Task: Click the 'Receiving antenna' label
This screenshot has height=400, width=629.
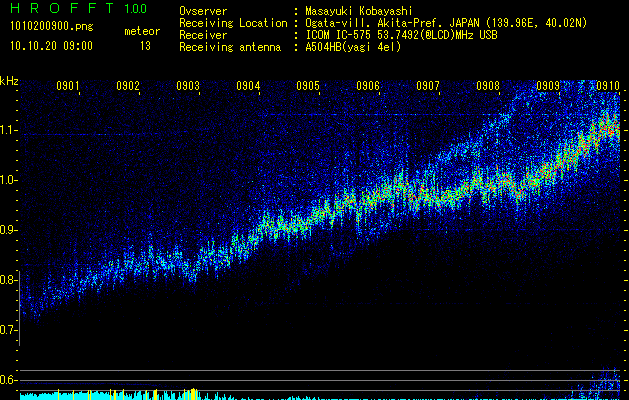Action: coord(230,47)
